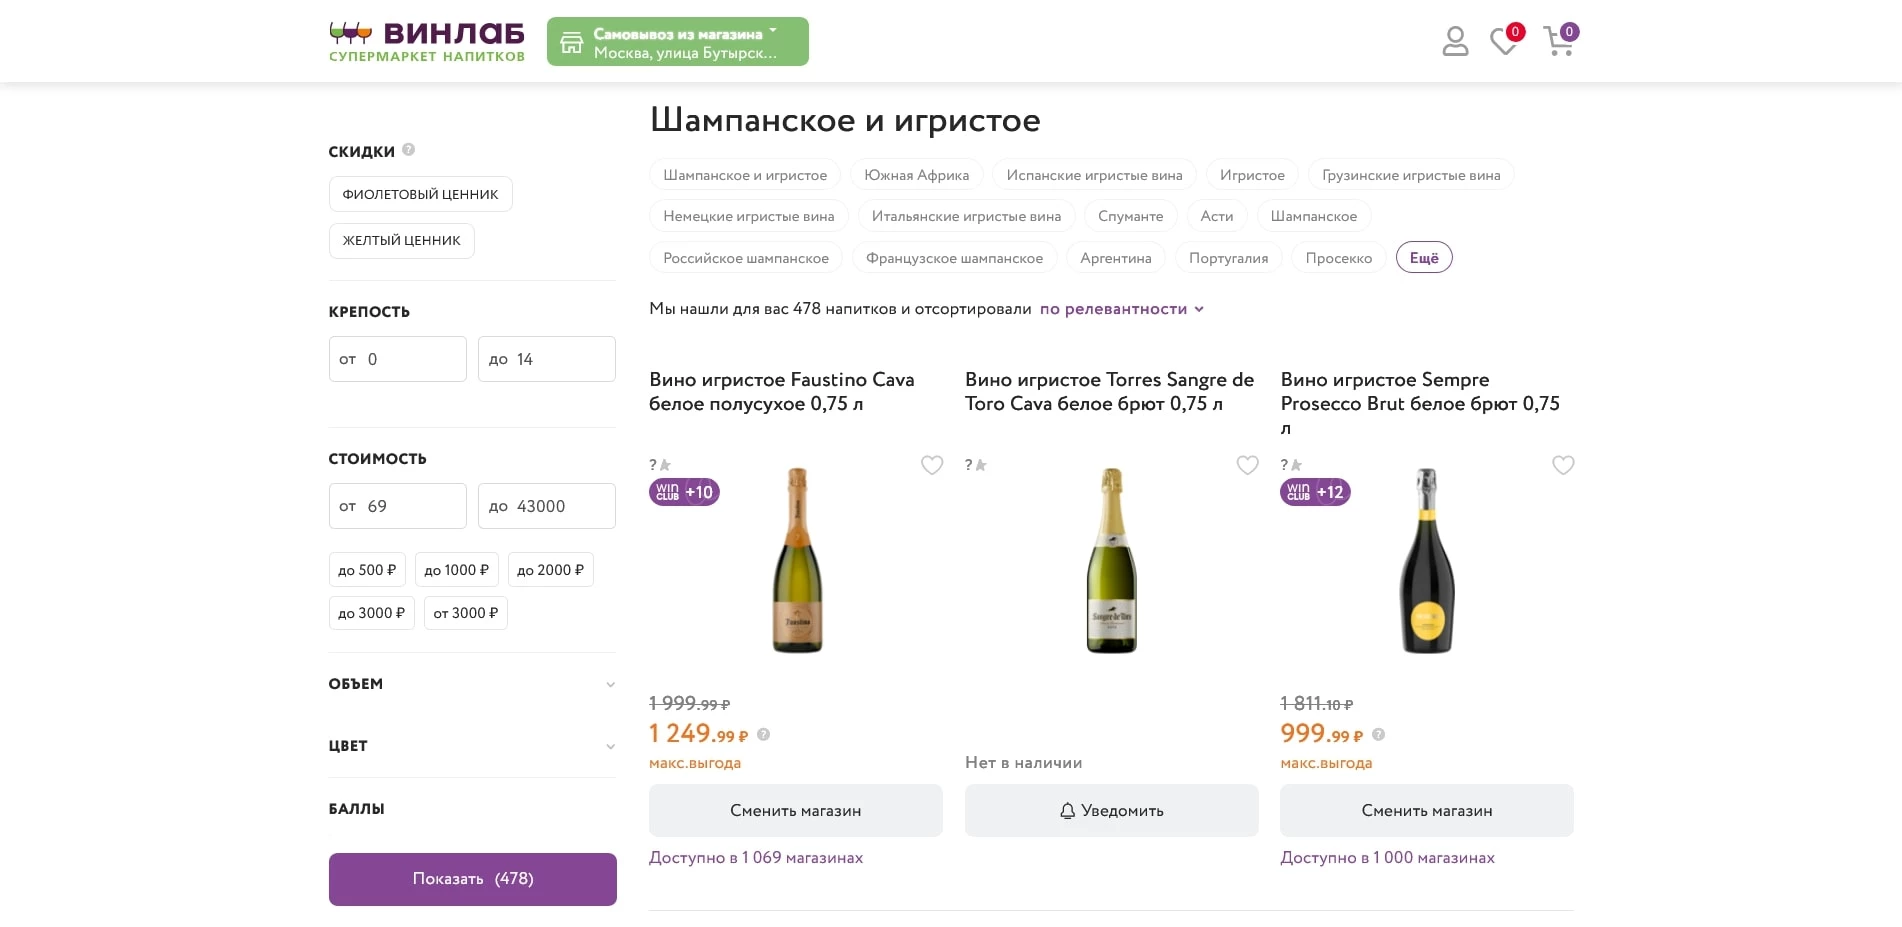Viewport: 1902px width, 927px height.
Task: Add Torres Sangre de Toro to favorites
Action: coord(1247,465)
